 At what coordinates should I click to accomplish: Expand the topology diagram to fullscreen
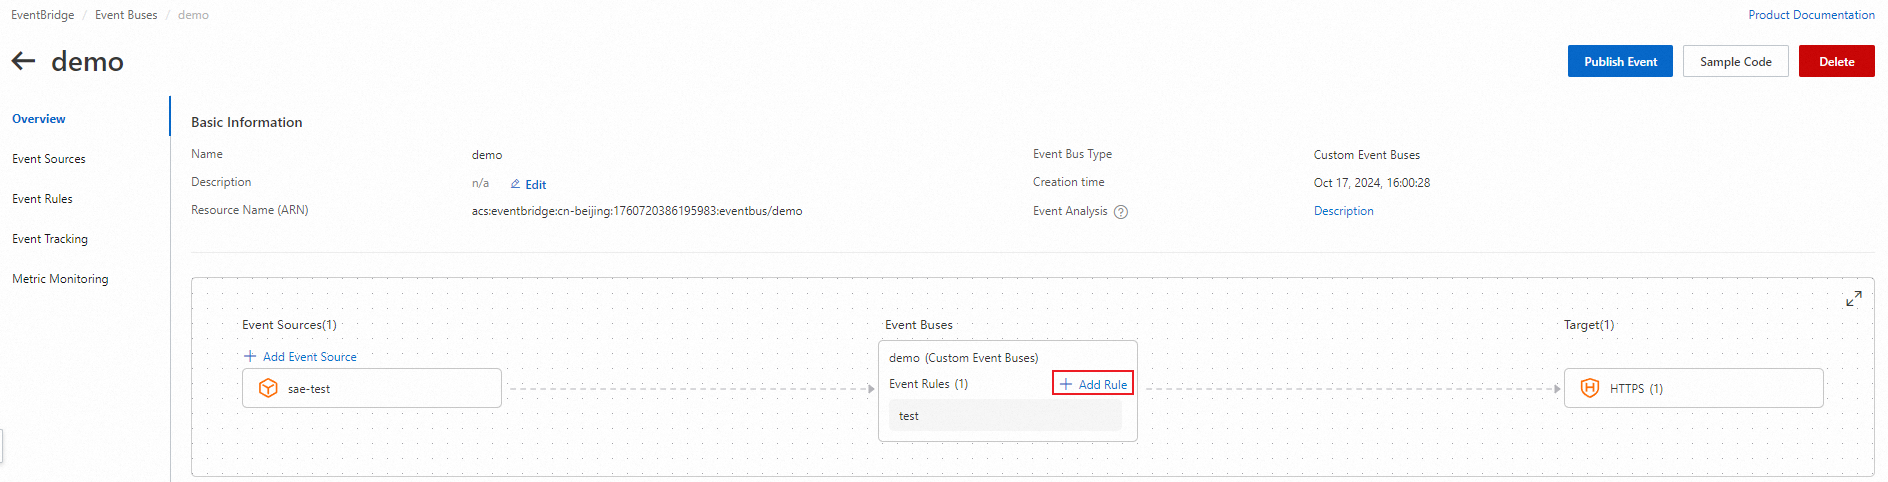pyautogui.click(x=1853, y=299)
